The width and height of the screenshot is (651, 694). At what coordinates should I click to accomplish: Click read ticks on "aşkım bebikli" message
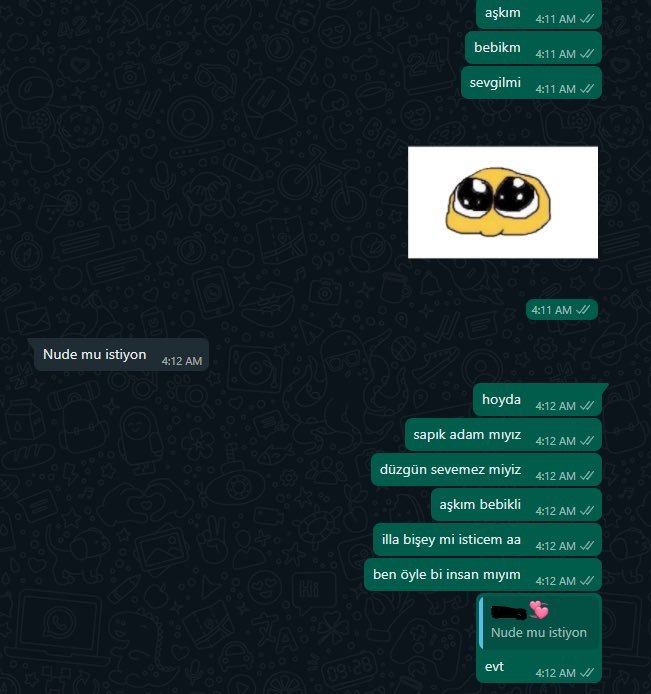coord(587,510)
